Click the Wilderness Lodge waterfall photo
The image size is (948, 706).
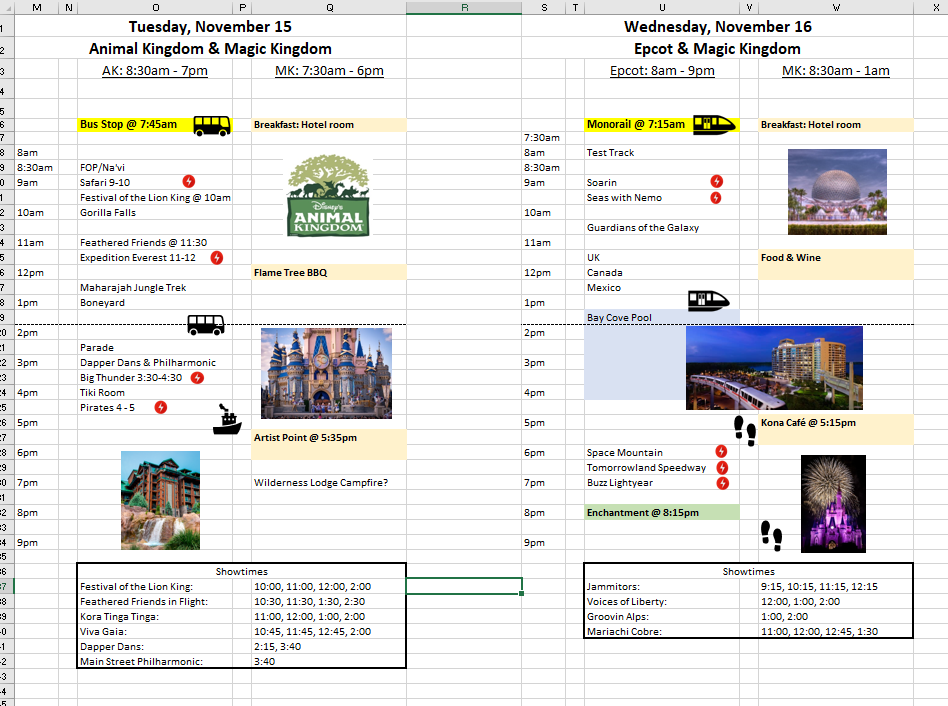click(x=160, y=500)
